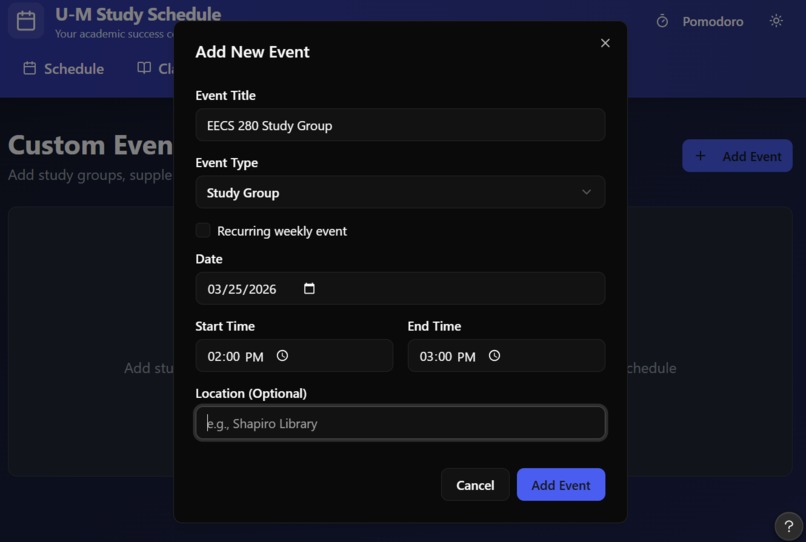The height and width of the screenshot is (542, 806).
Task: Toggle light theme sun icon
Action: (776, 21)
